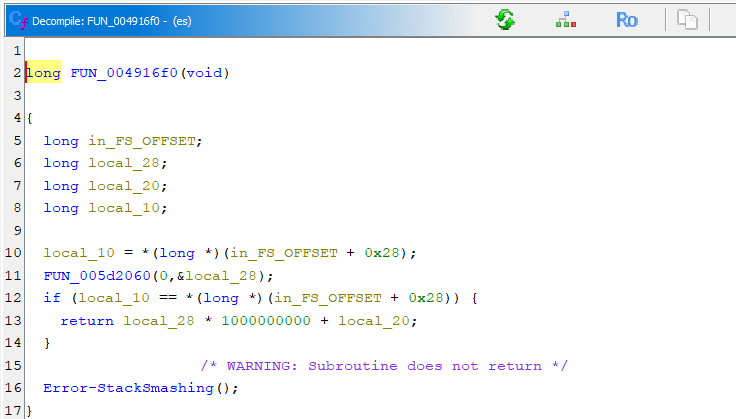Click the Decompile title bar text

click(112, 21)
